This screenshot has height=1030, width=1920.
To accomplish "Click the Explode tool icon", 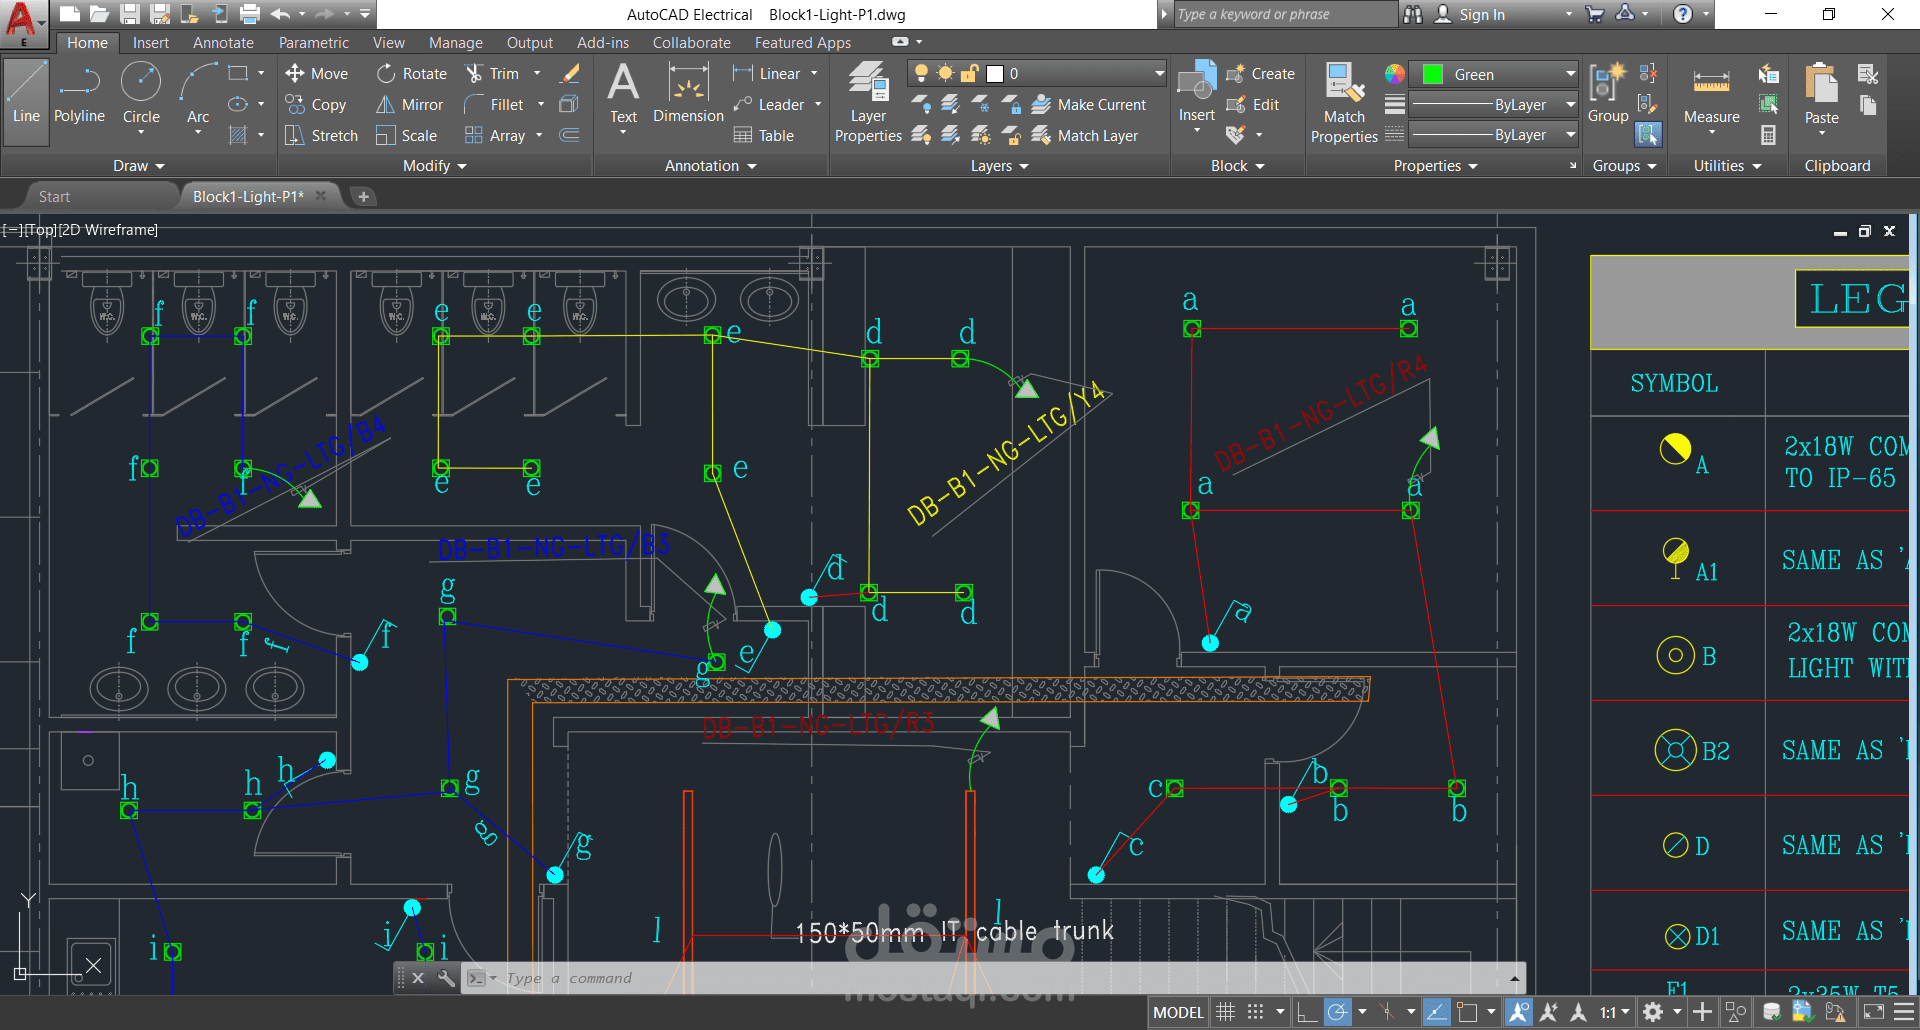I will [x=569, y=104].
